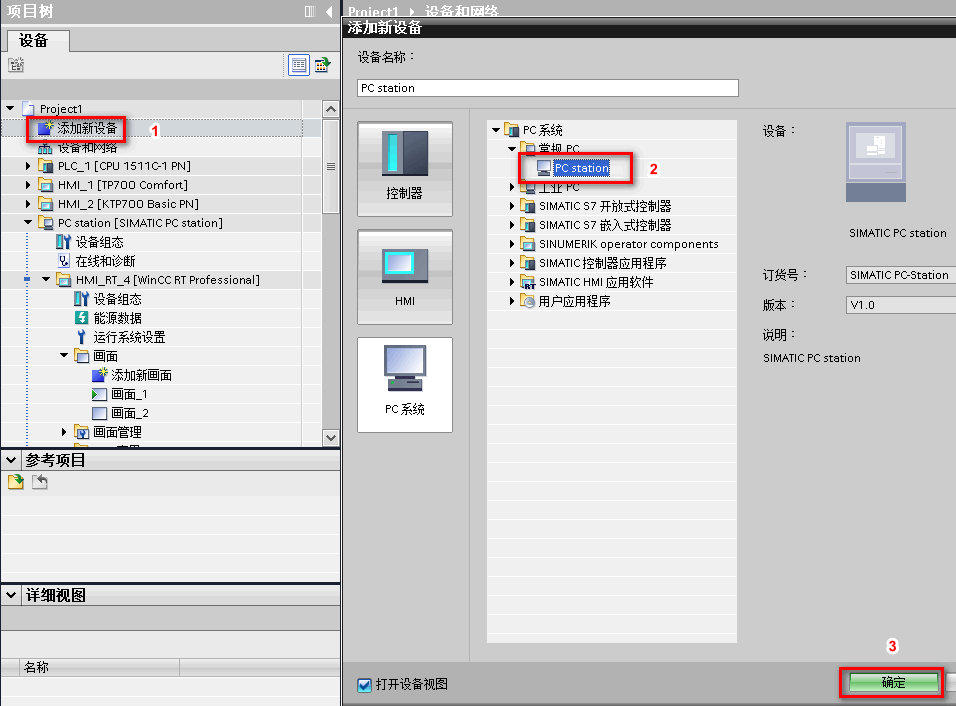
Task: Click the 用户应用程序 folder icon
Action: [527, 301]
